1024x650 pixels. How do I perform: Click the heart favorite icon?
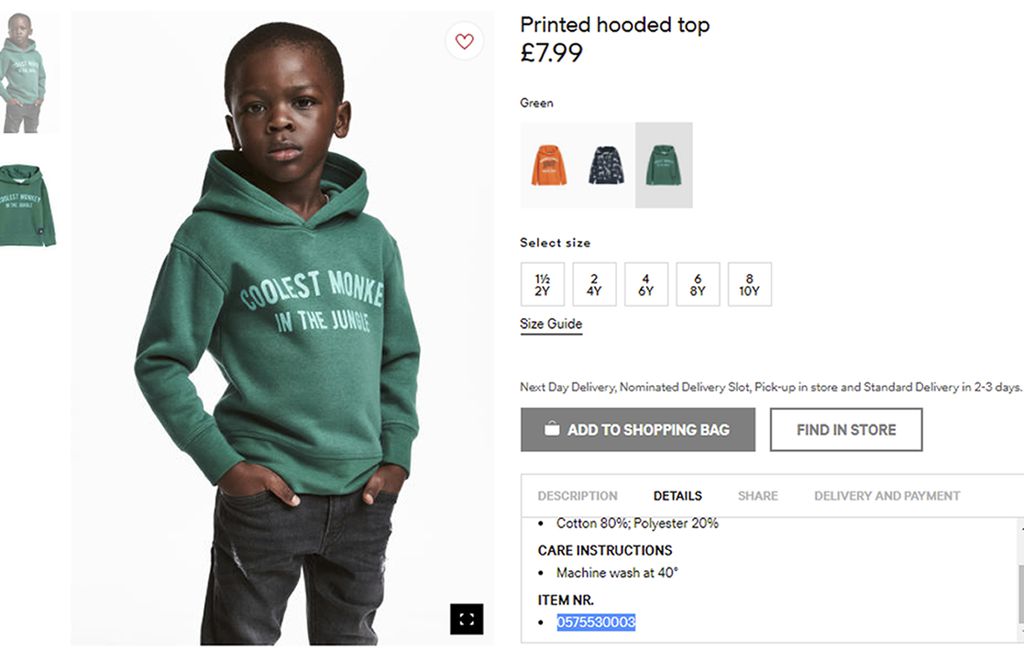(x=464, y=41)
